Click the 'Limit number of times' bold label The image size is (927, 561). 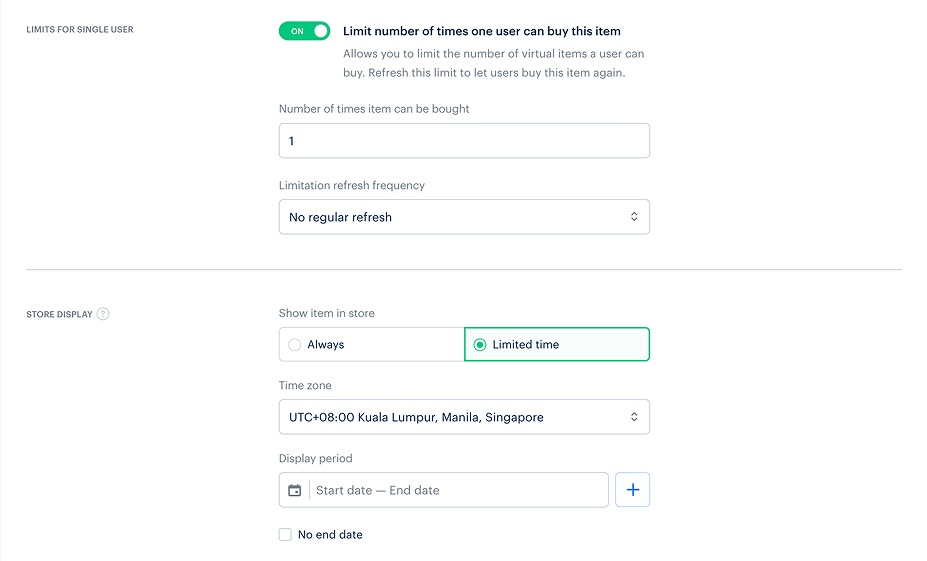[481, 31]
